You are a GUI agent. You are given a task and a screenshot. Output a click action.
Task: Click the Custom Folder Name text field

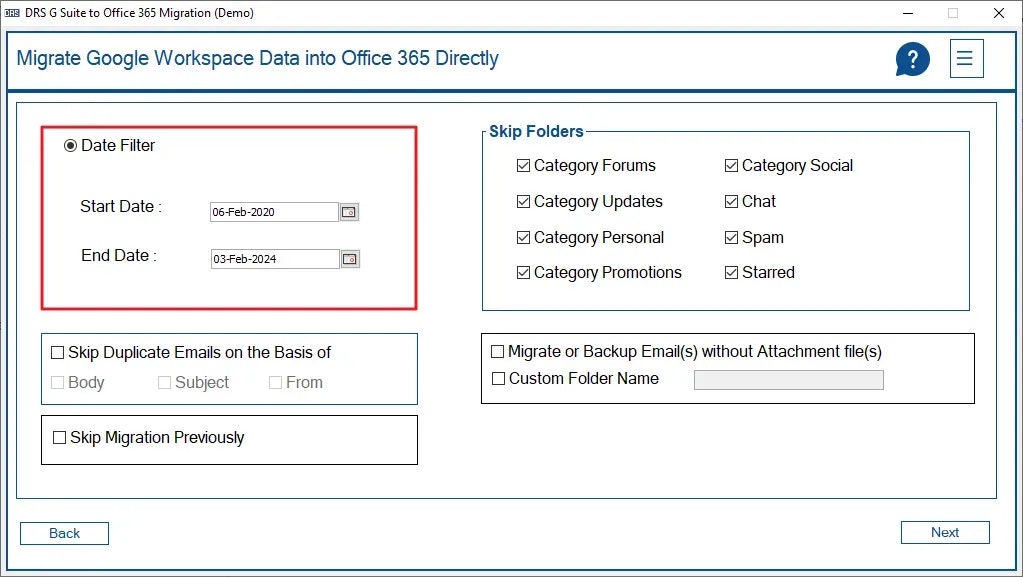coord(789,380)
